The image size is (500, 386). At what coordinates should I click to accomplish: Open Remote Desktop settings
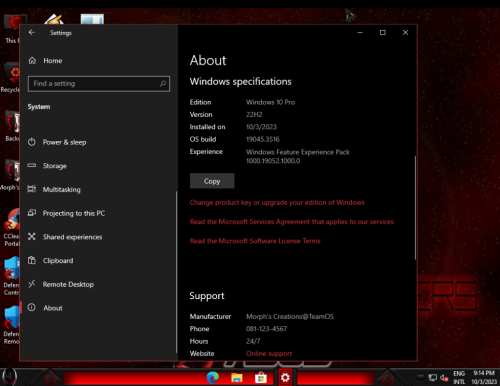click(x=98, y=284)
